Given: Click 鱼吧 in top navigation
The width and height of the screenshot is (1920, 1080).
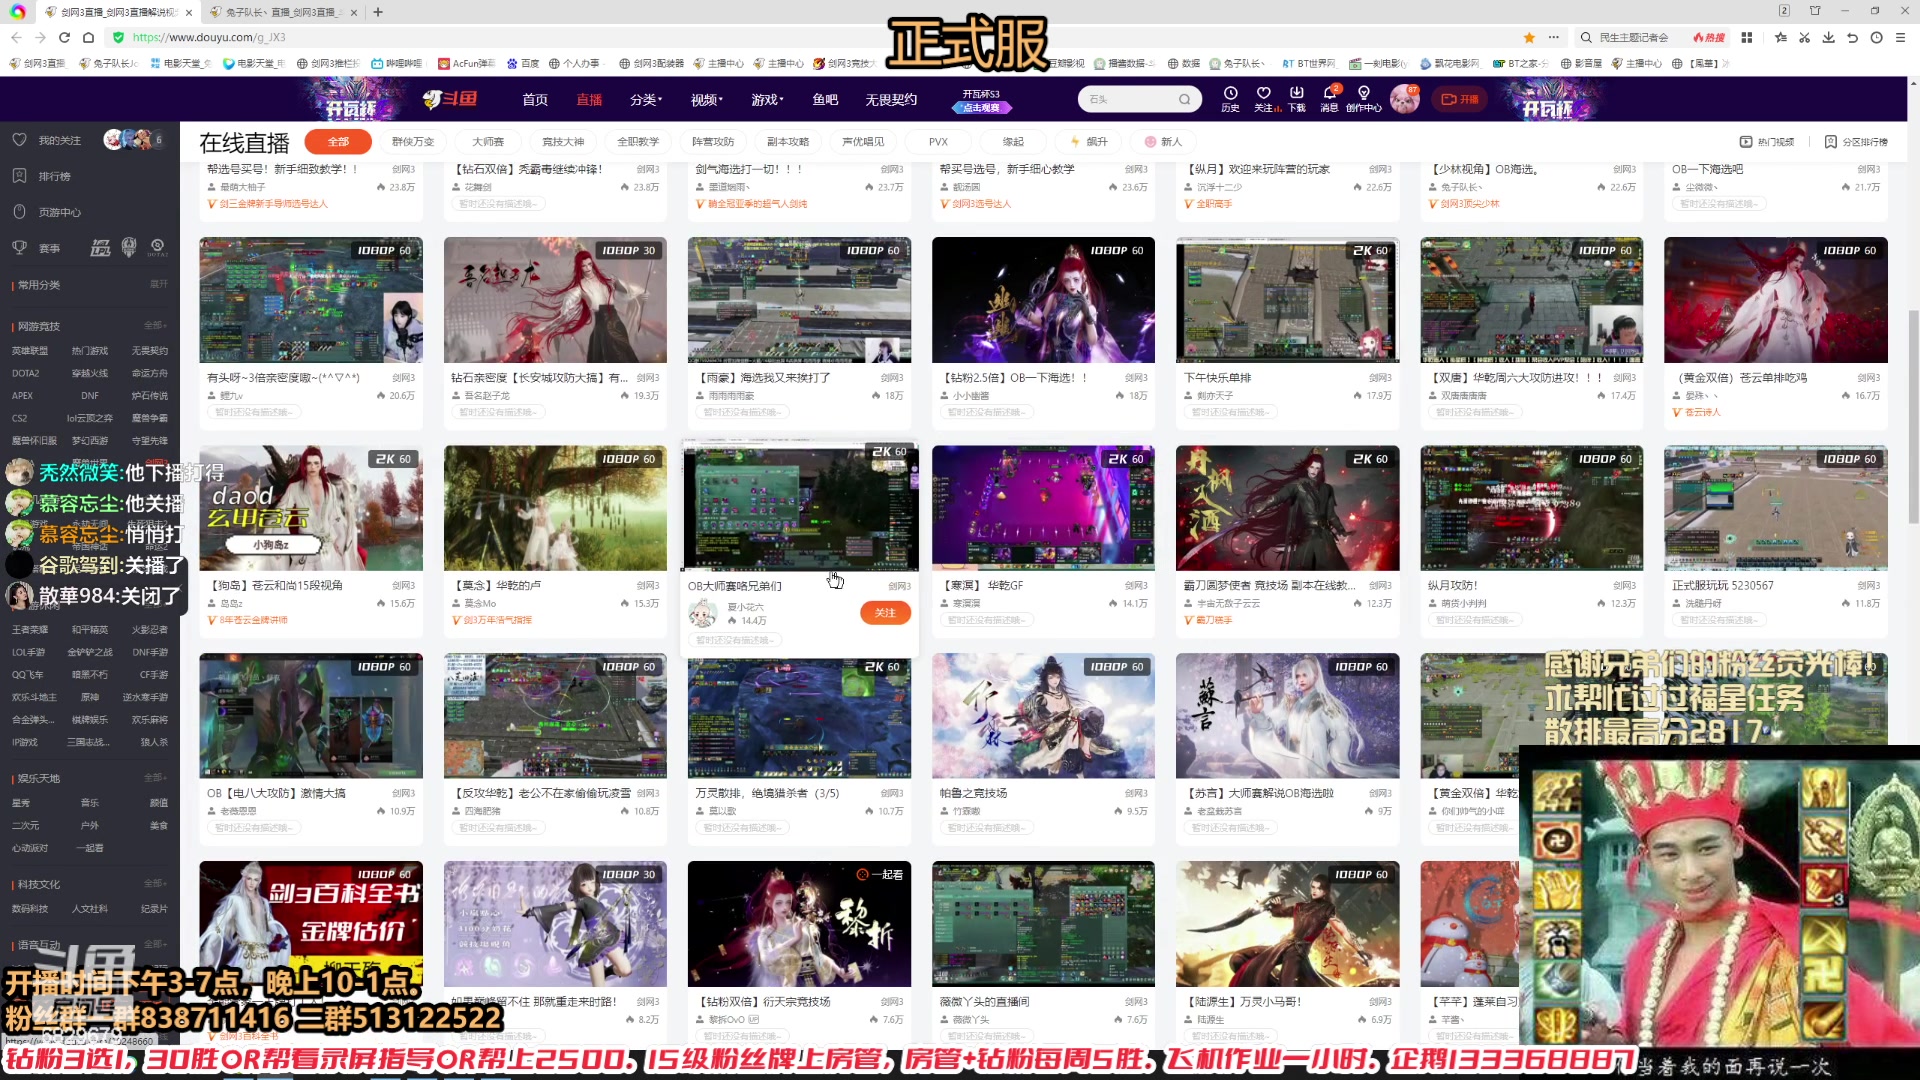Looking at the screenshot, I should pos(825,100).
